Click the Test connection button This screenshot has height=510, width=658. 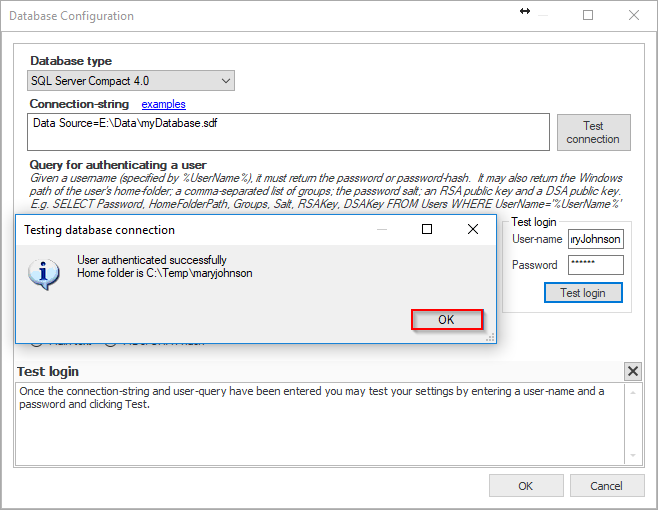point(593,132)
